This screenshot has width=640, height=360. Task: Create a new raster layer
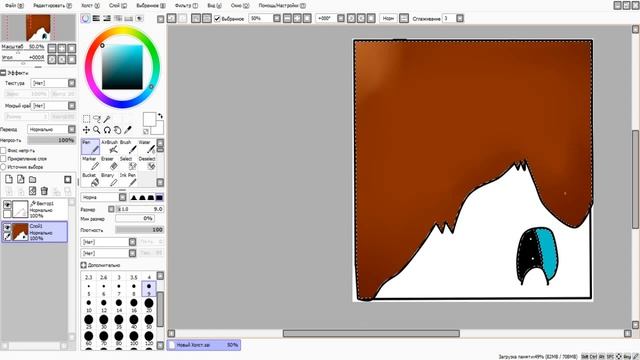click(9, 179)
